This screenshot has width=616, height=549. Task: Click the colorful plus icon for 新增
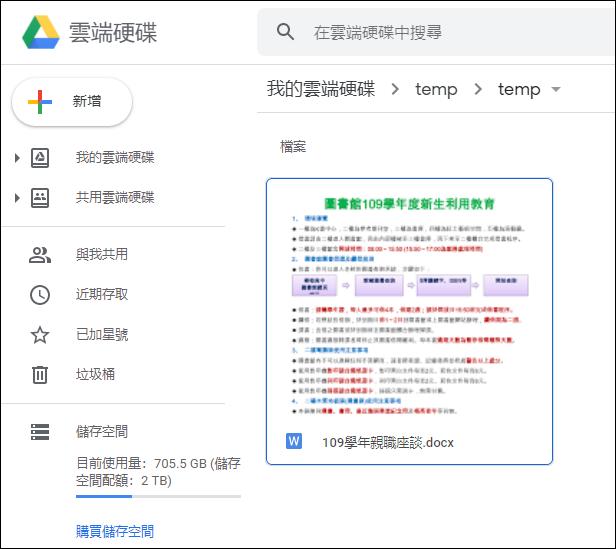40,102
